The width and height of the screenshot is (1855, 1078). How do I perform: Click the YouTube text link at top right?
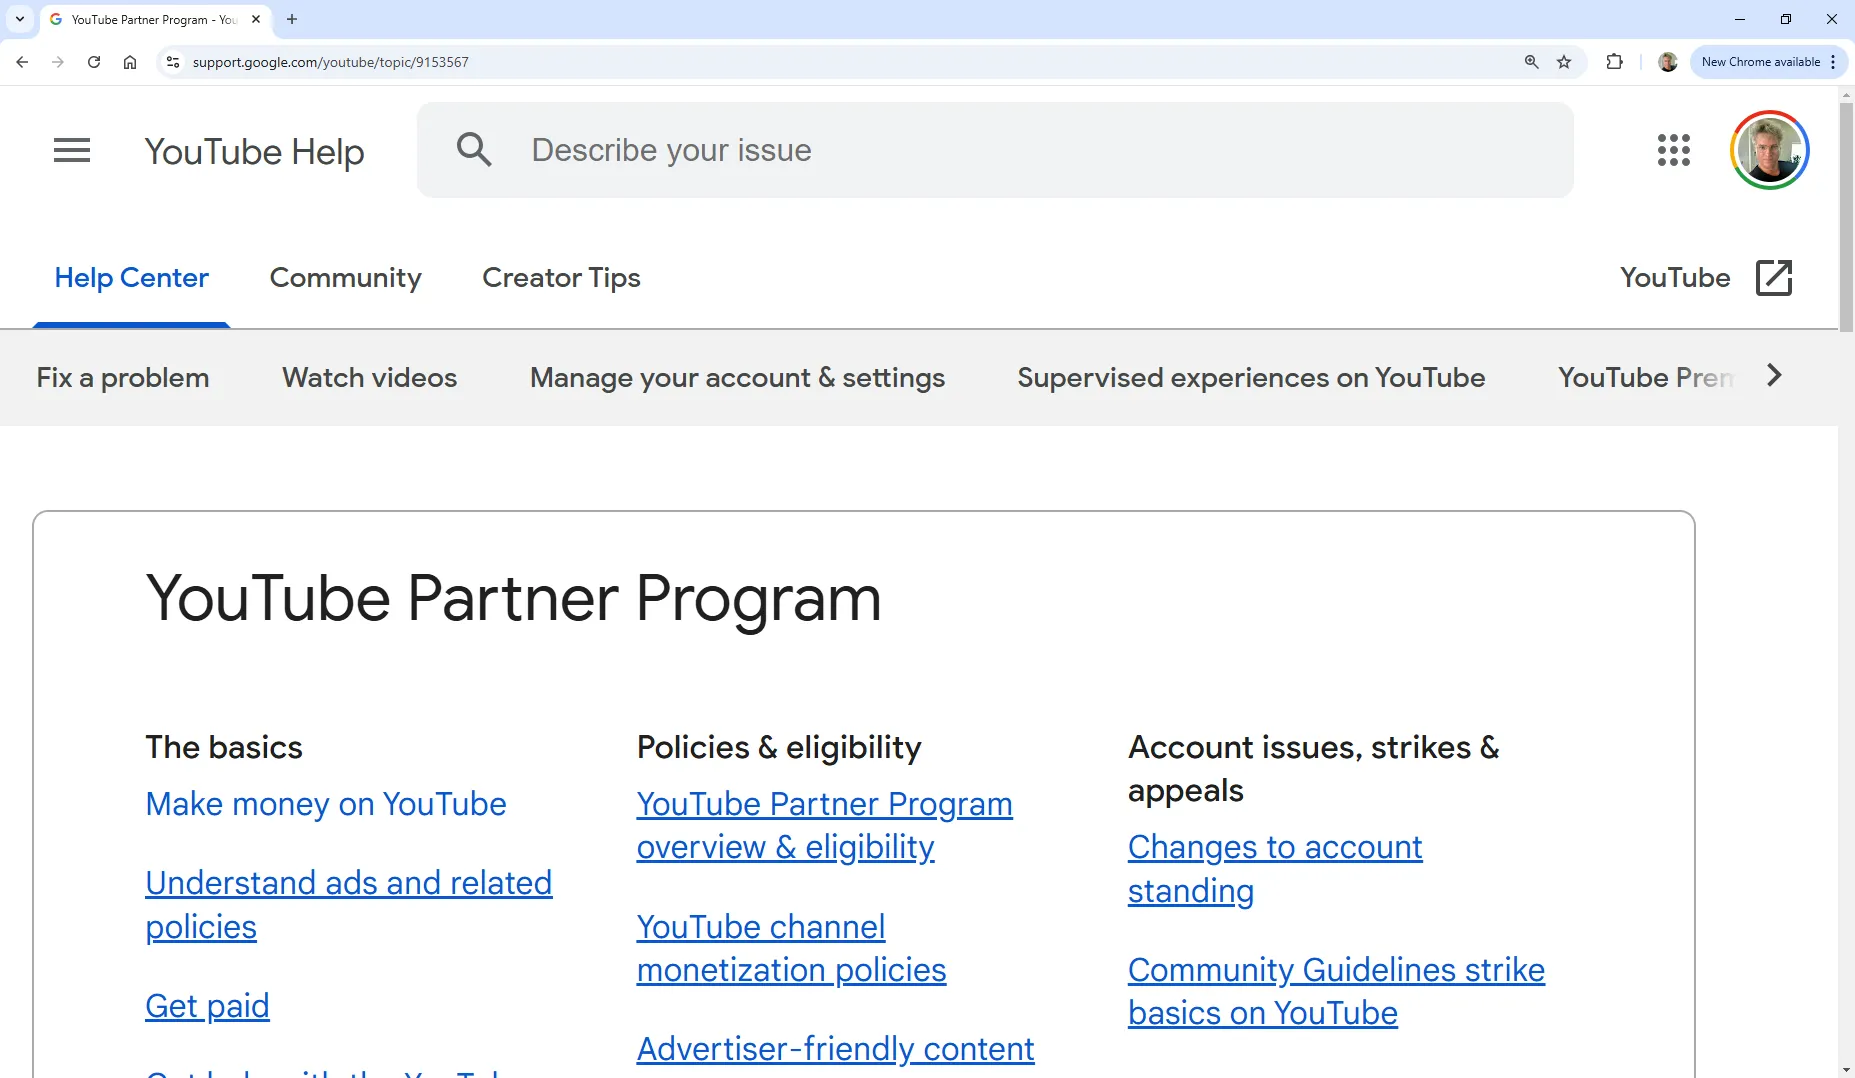(1675, 278)
